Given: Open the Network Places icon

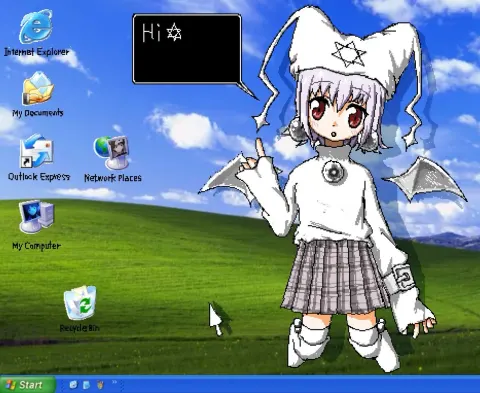Looking at the screenshot, I should [111, 153].
